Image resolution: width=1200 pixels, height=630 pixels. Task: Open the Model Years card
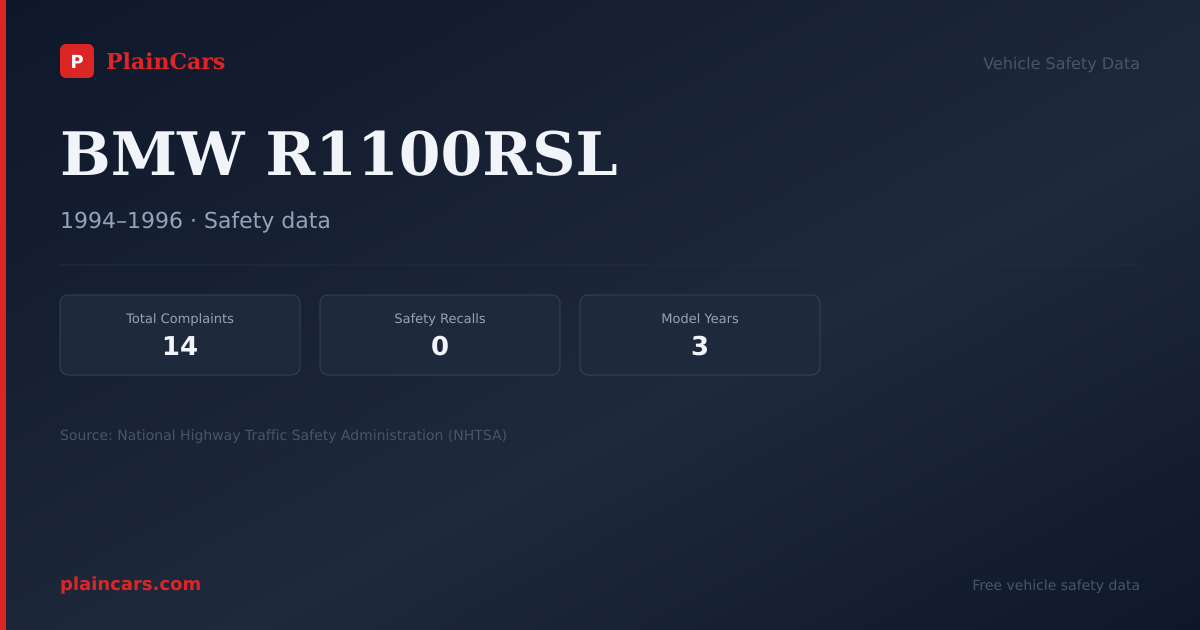[x=700, y=335]
